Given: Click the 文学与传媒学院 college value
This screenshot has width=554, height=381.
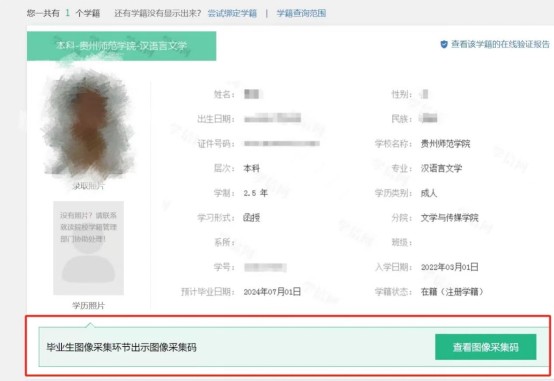Looking at the screenshot, I should (449, 218).
